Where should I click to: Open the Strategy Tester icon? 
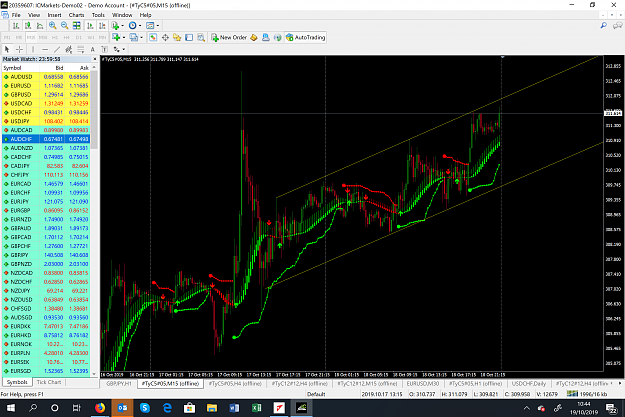201,37
